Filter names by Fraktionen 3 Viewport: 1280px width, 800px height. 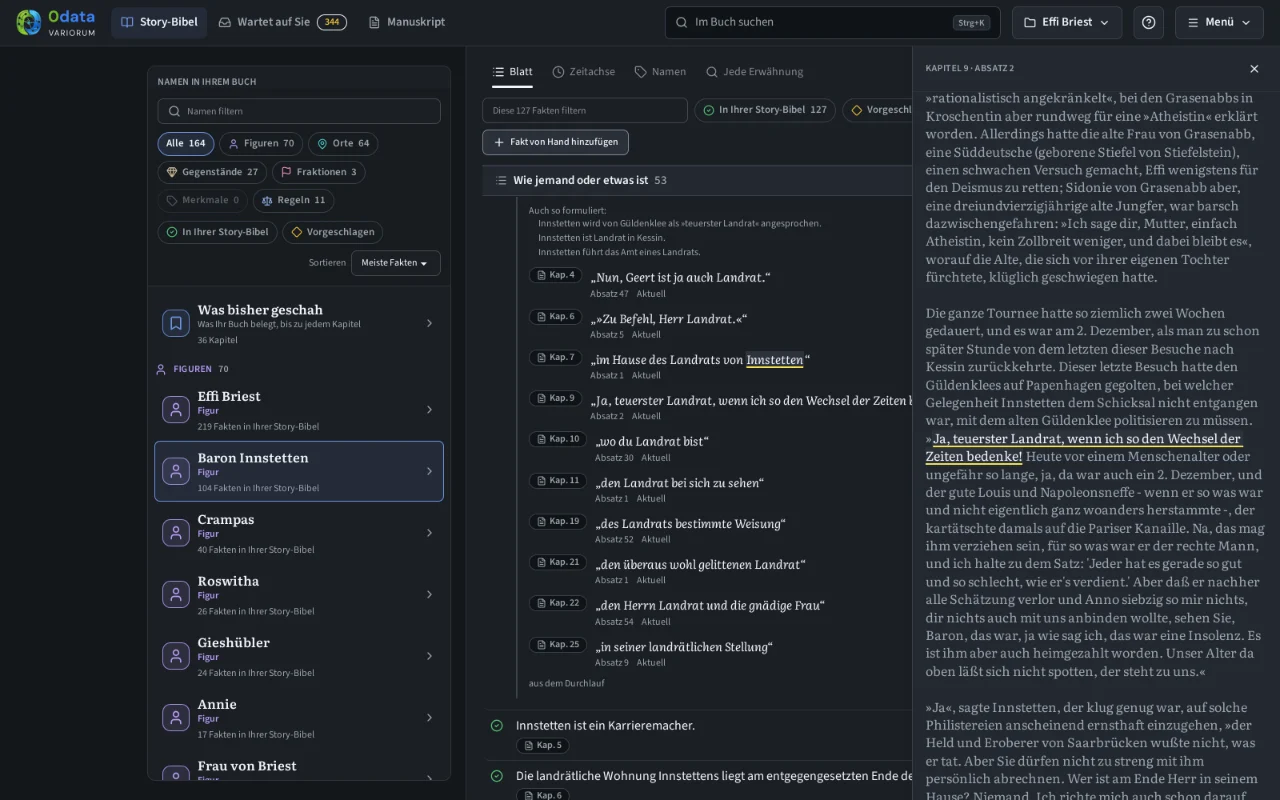pyautogui.click(x=319, y=172)
